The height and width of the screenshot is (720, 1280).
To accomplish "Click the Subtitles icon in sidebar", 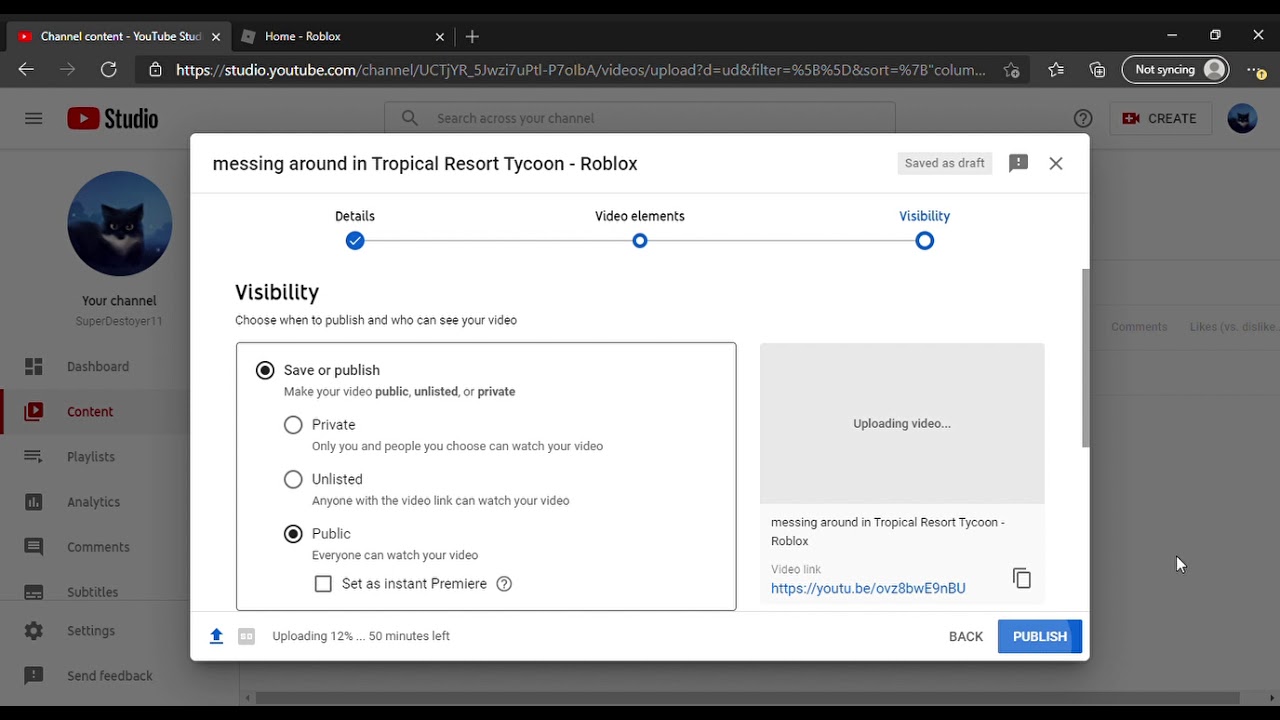I will click(34, 592).
